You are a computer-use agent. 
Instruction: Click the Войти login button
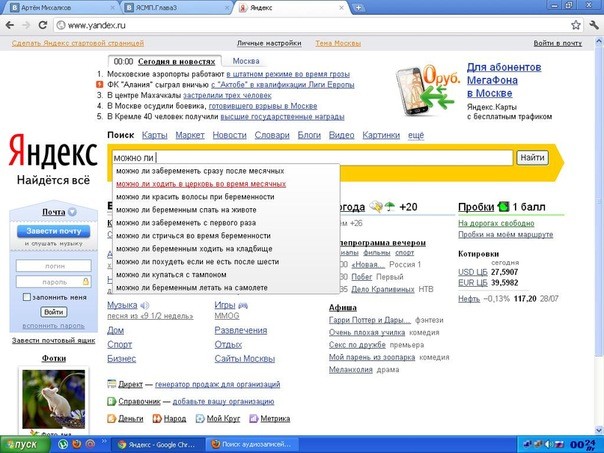tap(54, 312)
